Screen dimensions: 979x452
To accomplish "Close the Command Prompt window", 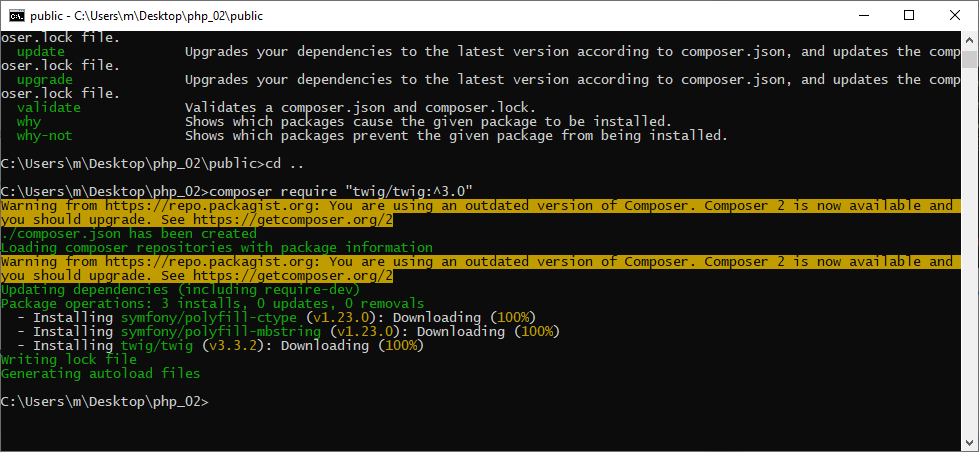I will point(955,15).
